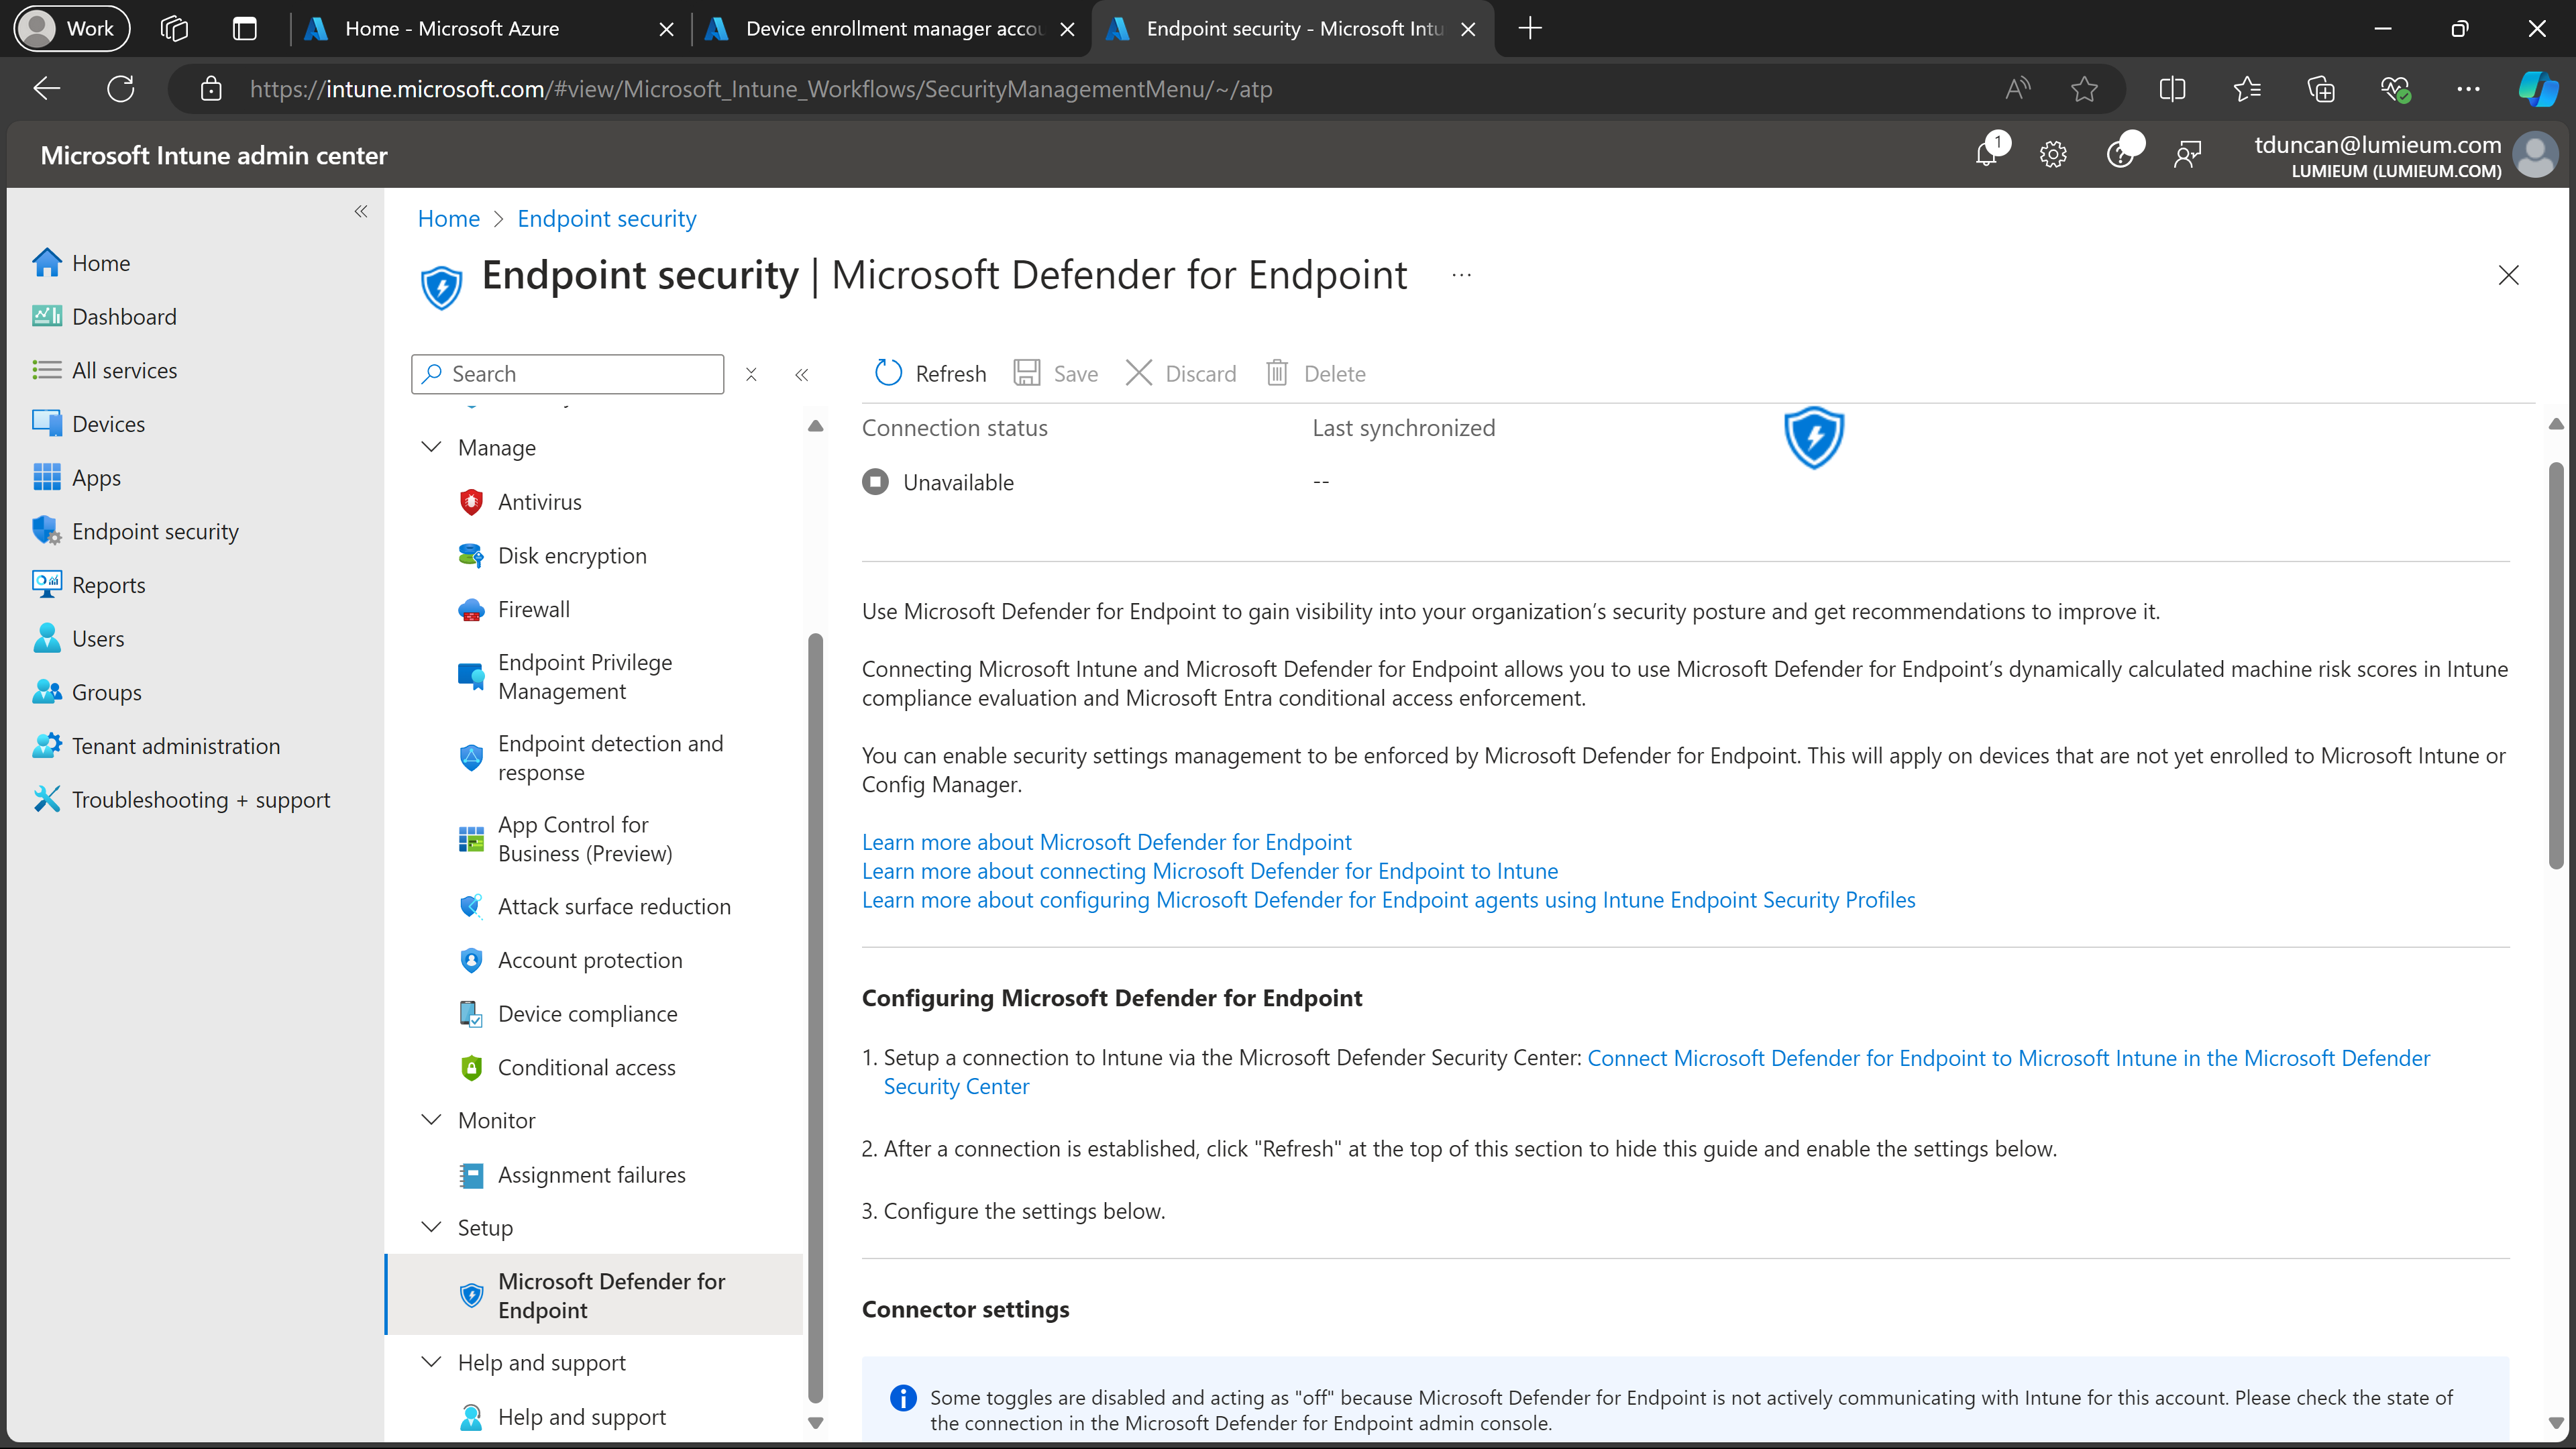
Task: Open Learn more about Microsoft Defender for Endpoint
Action: (x=1106, y=842)
